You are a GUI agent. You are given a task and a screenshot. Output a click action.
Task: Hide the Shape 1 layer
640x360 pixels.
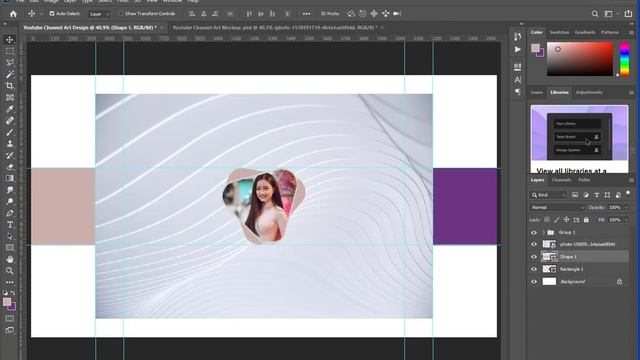[534, 257]
